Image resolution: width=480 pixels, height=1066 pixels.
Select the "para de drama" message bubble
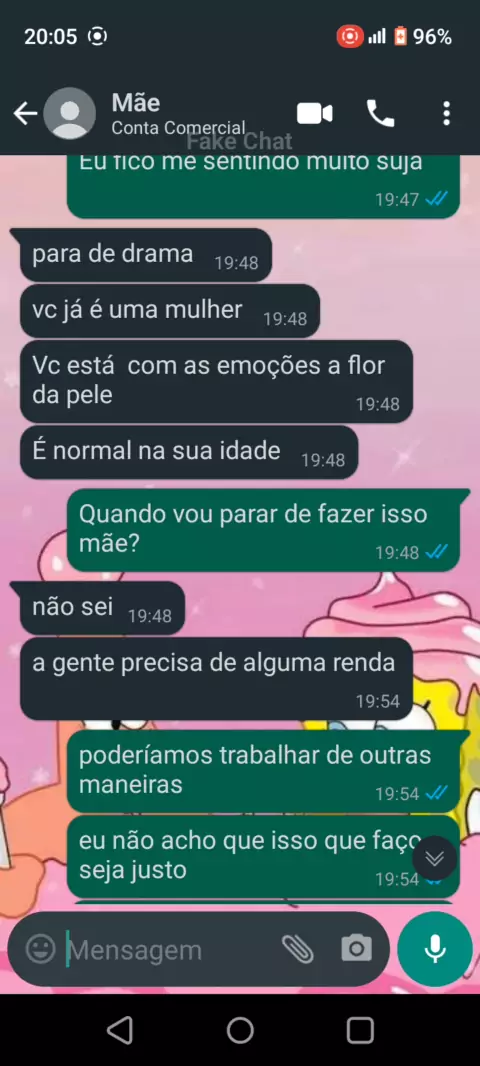(x=146, y=255)
